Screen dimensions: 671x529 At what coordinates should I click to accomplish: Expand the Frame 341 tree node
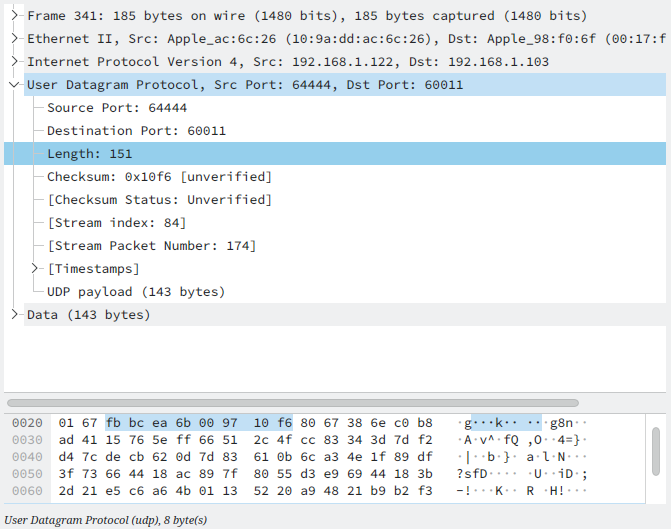[x=14, y=16]
